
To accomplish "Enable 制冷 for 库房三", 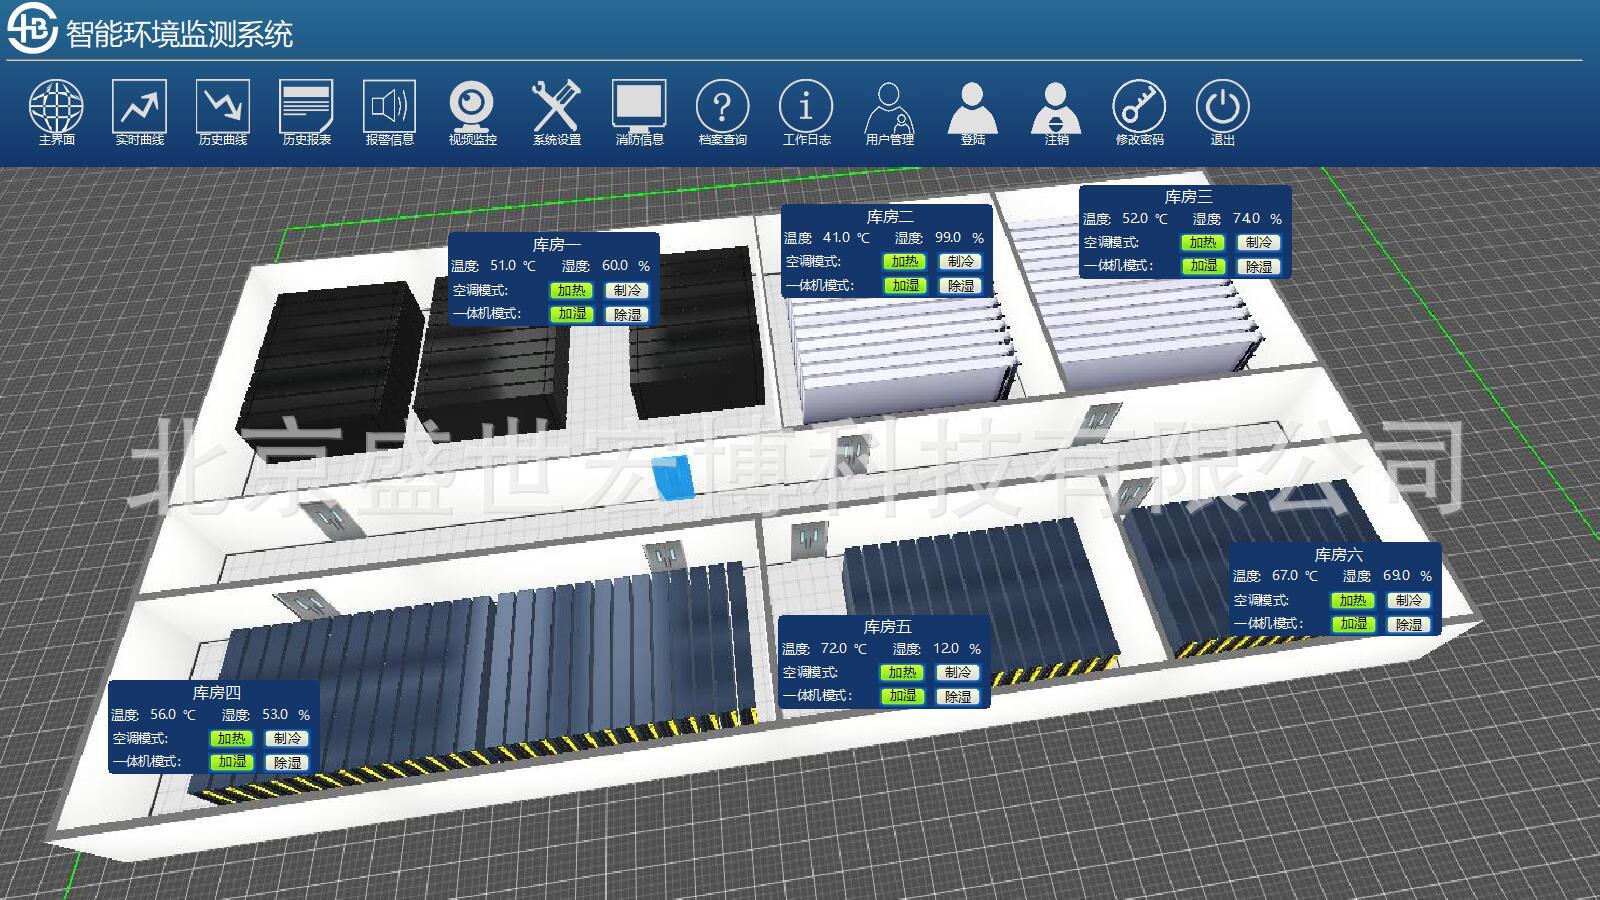I will click(1259, 242).
